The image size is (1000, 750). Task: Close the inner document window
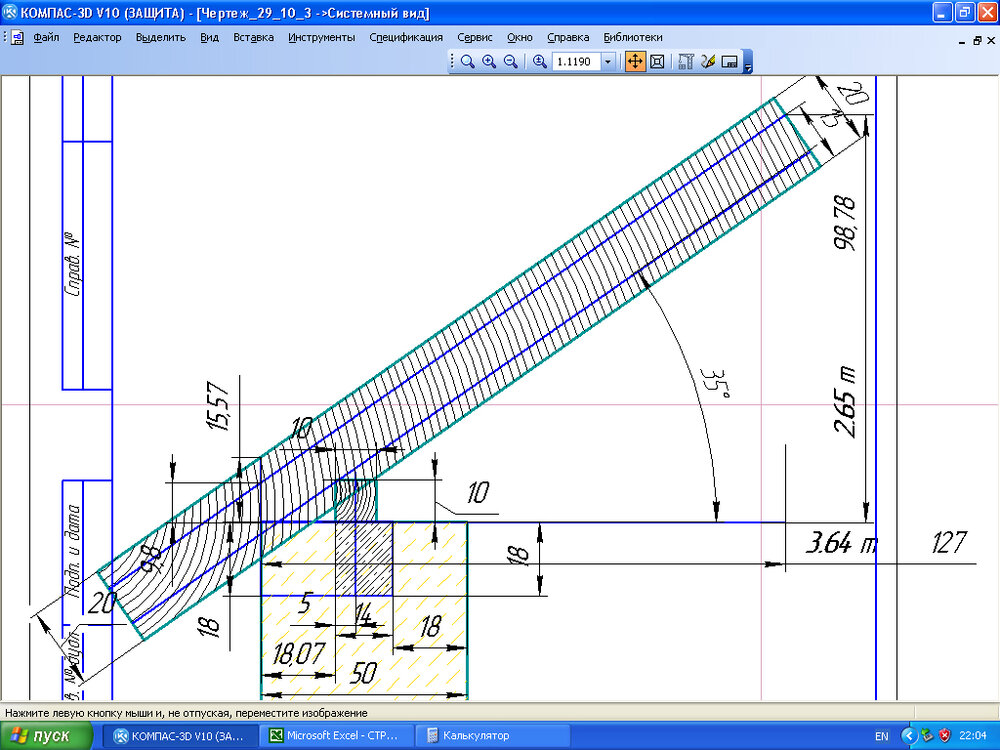click(x=992, y=41)
